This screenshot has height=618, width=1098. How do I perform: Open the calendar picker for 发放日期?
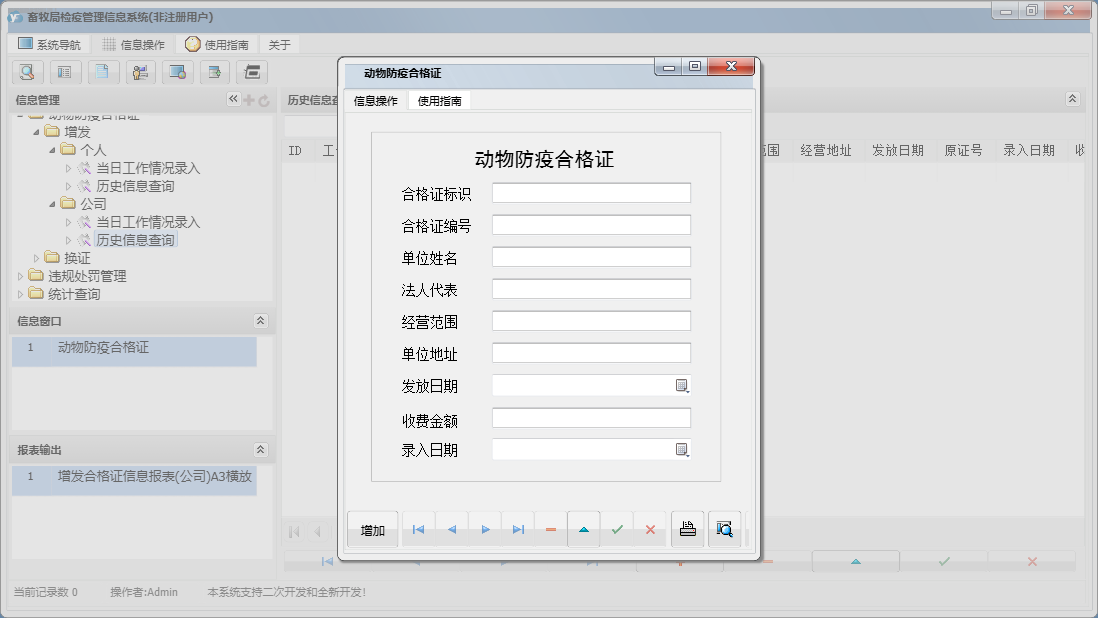click(682, 384)
